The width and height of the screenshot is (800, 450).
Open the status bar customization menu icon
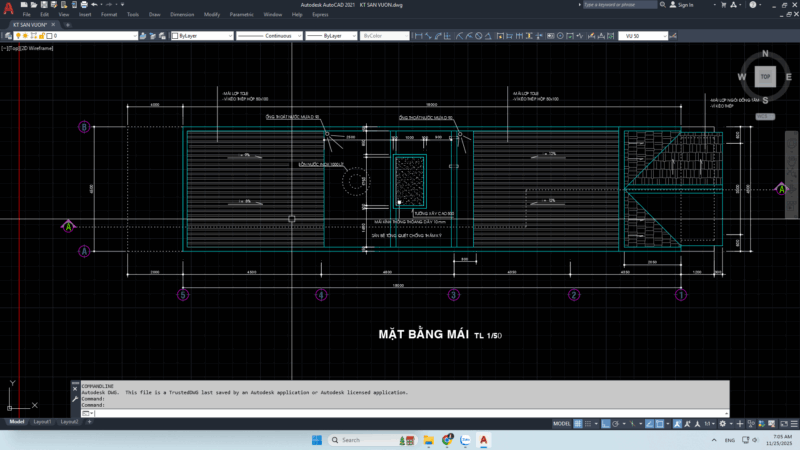(x=792, y=423)
